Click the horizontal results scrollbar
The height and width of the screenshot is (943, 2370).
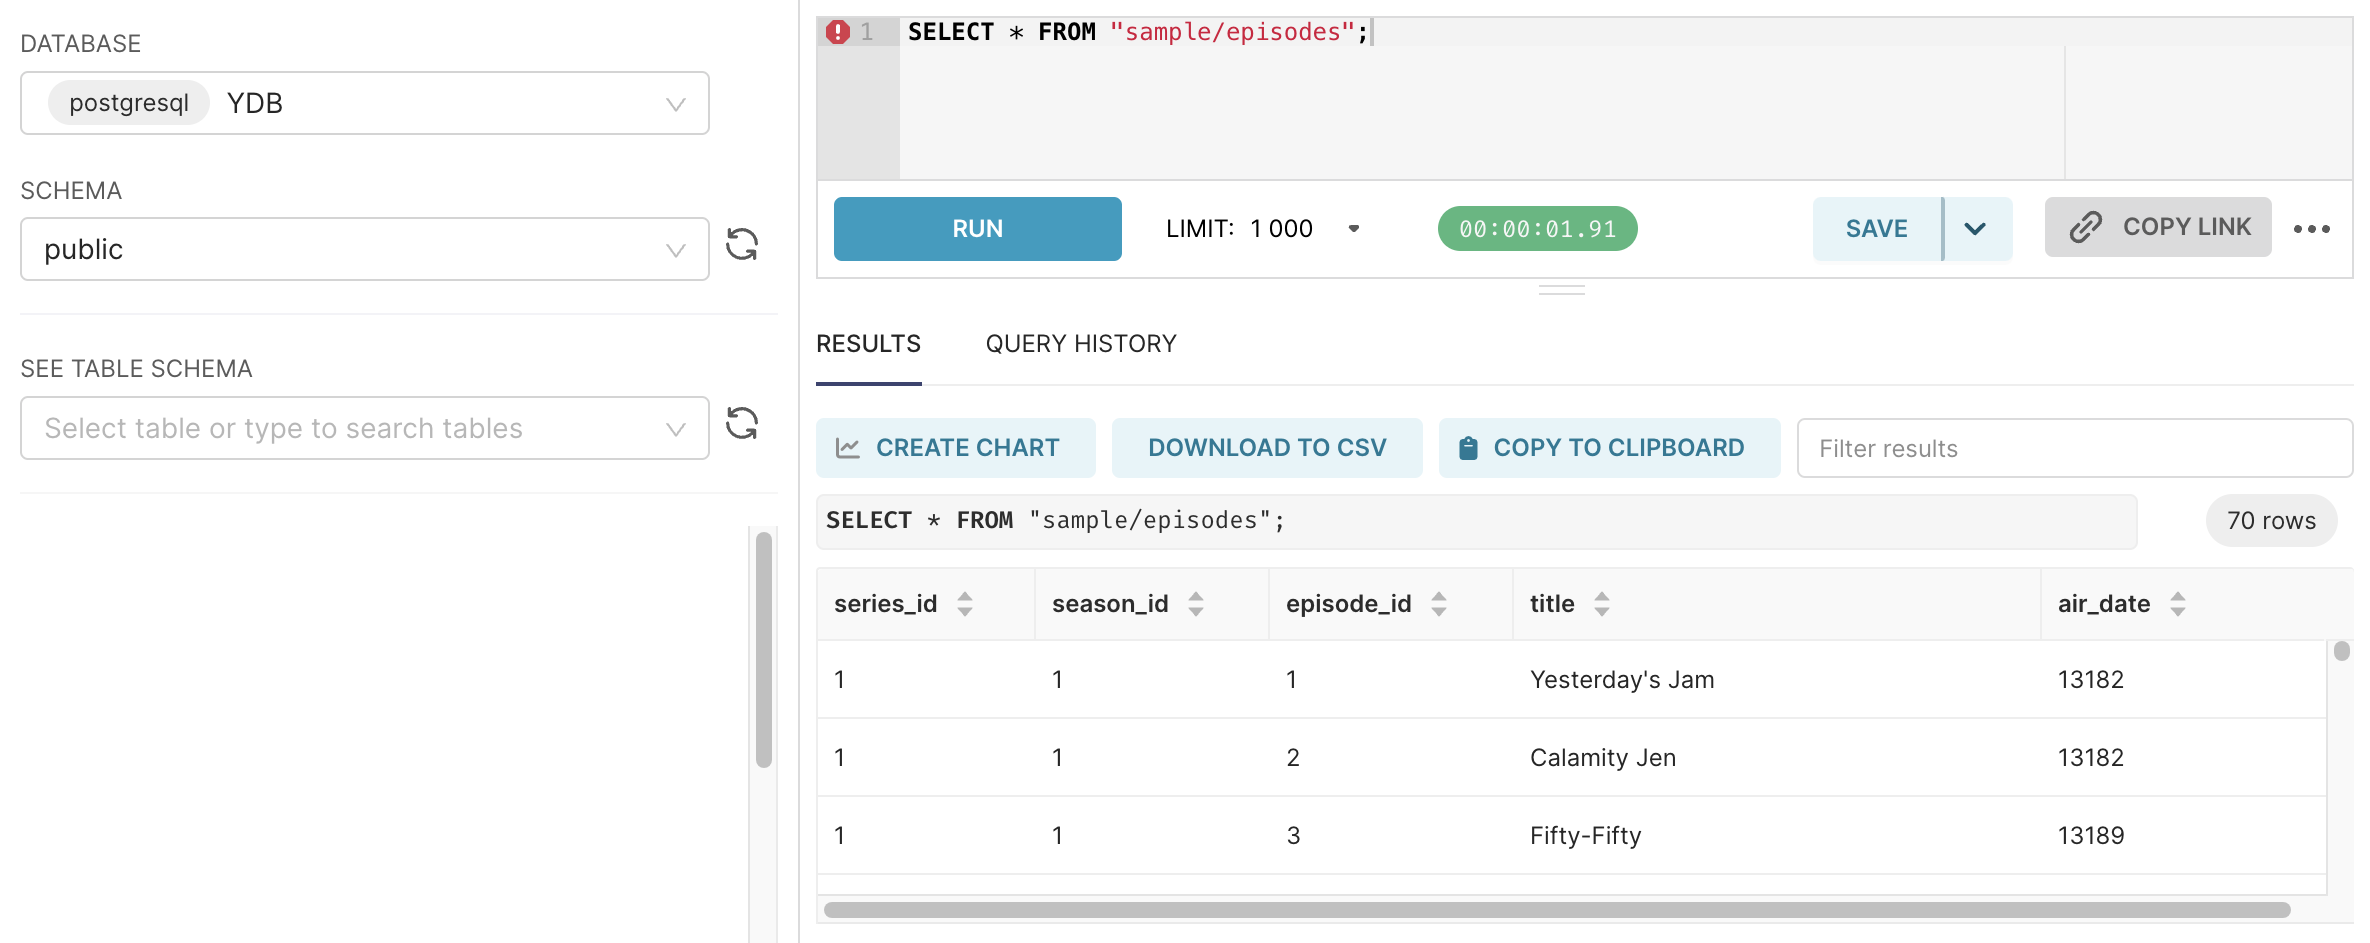(x=1556, y=910)
